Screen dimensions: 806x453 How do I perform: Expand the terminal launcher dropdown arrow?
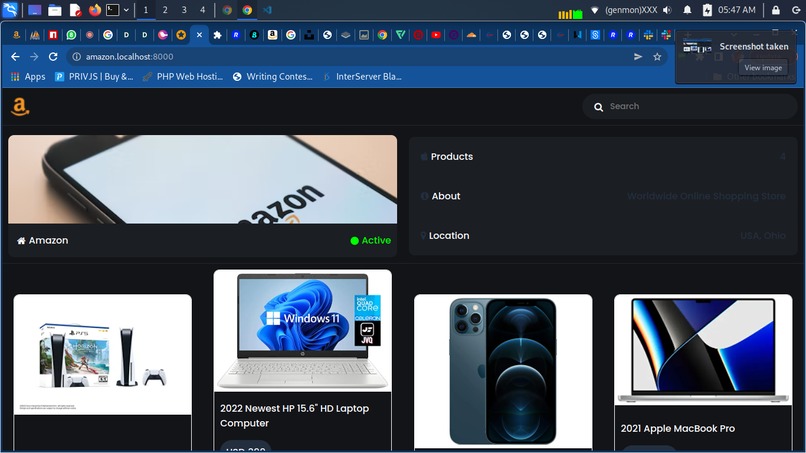point(126,10)
